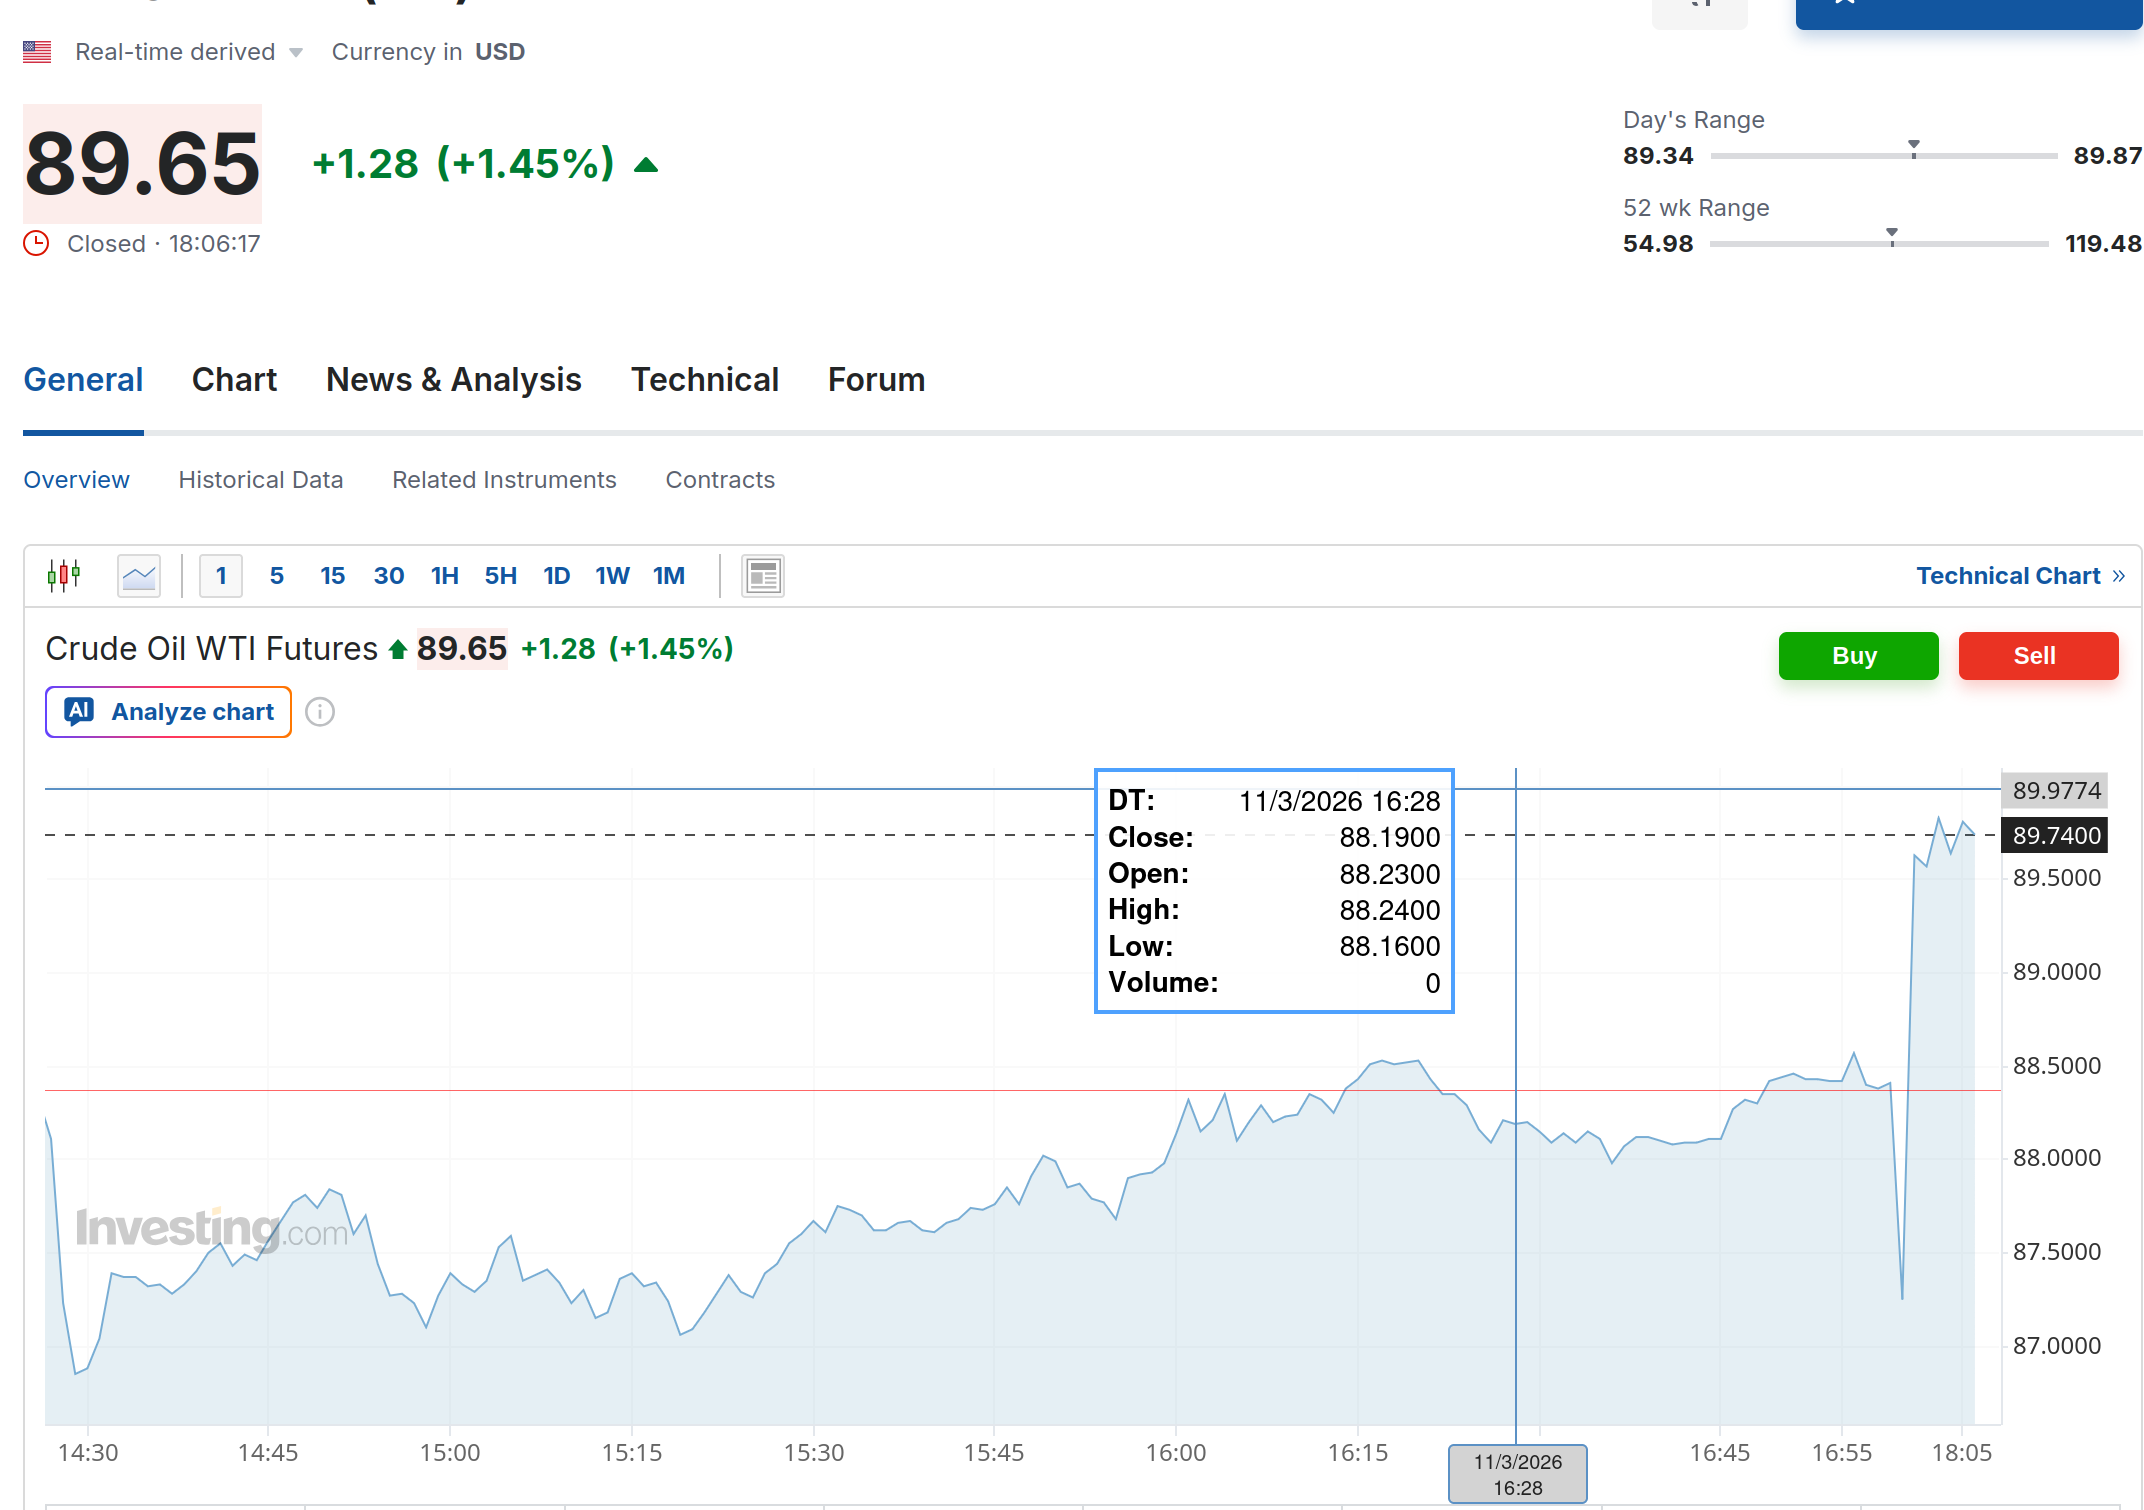The image size is (2144, 1510).
Task: Click the green up-arrow beside price change
Action: click(646, 165)
